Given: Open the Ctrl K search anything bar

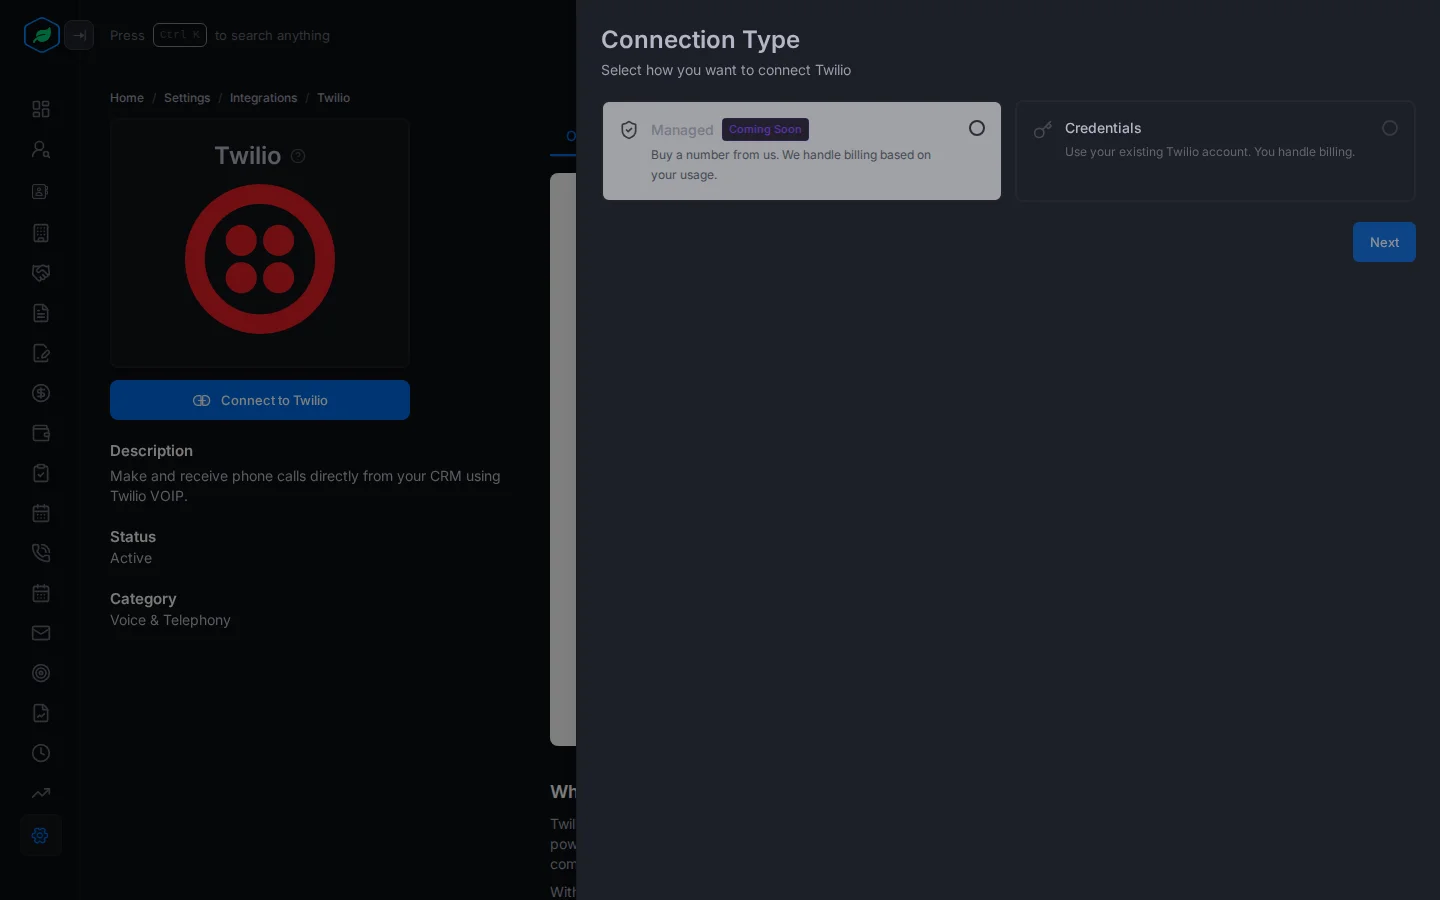Looking at the screenshot, I should point(220,35).
